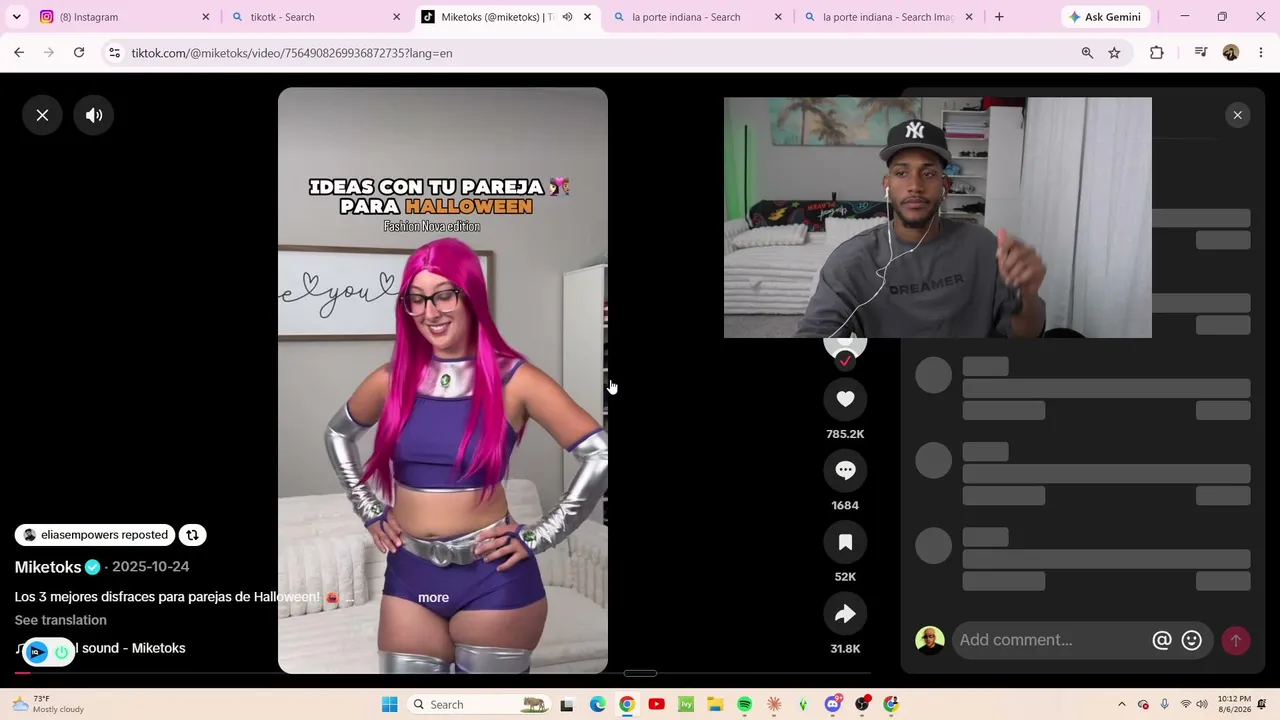Viewport: 1280px width, 720px height.
Task: Bookmark this page with the star
Action: pyautogui.click(x=1114, y=53)
